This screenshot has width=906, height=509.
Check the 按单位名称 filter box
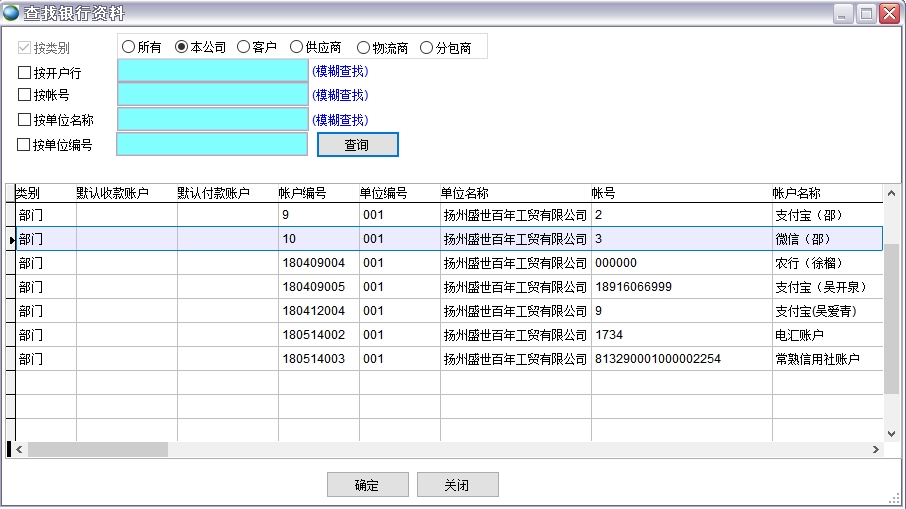click(x=25, y=120)
